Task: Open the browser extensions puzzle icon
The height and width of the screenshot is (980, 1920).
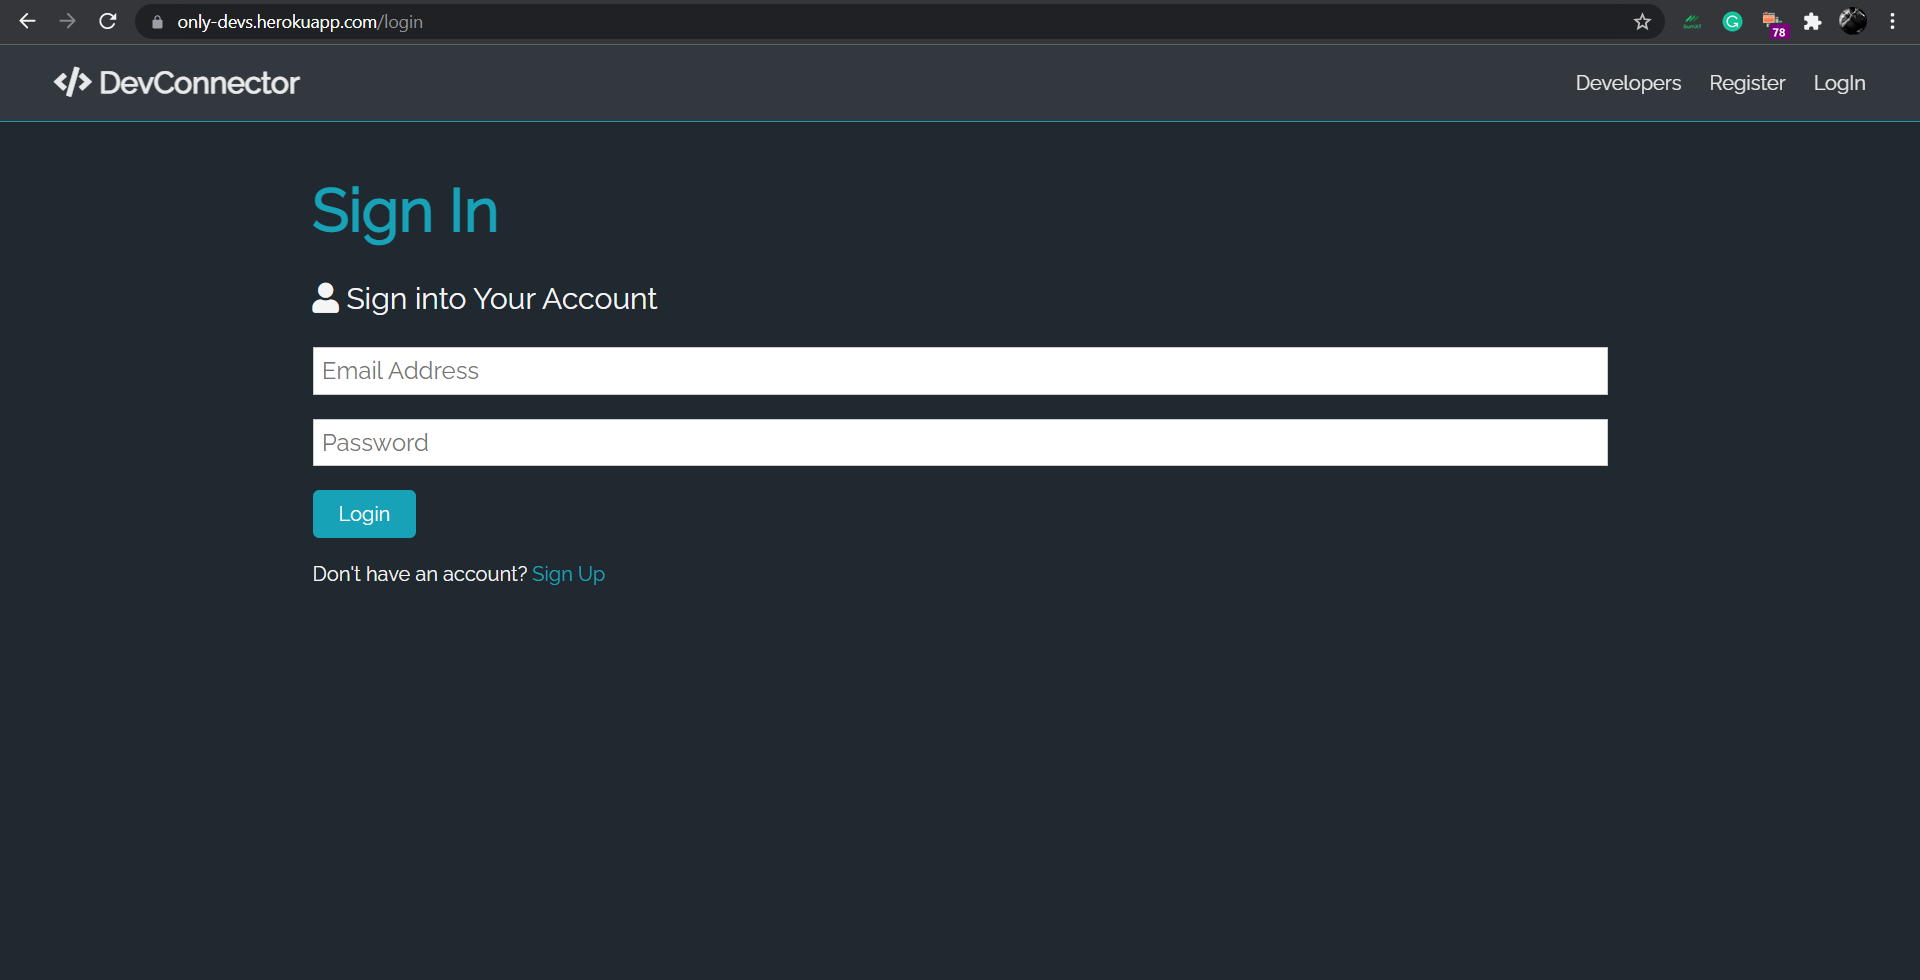Action: click(1813, 21)
